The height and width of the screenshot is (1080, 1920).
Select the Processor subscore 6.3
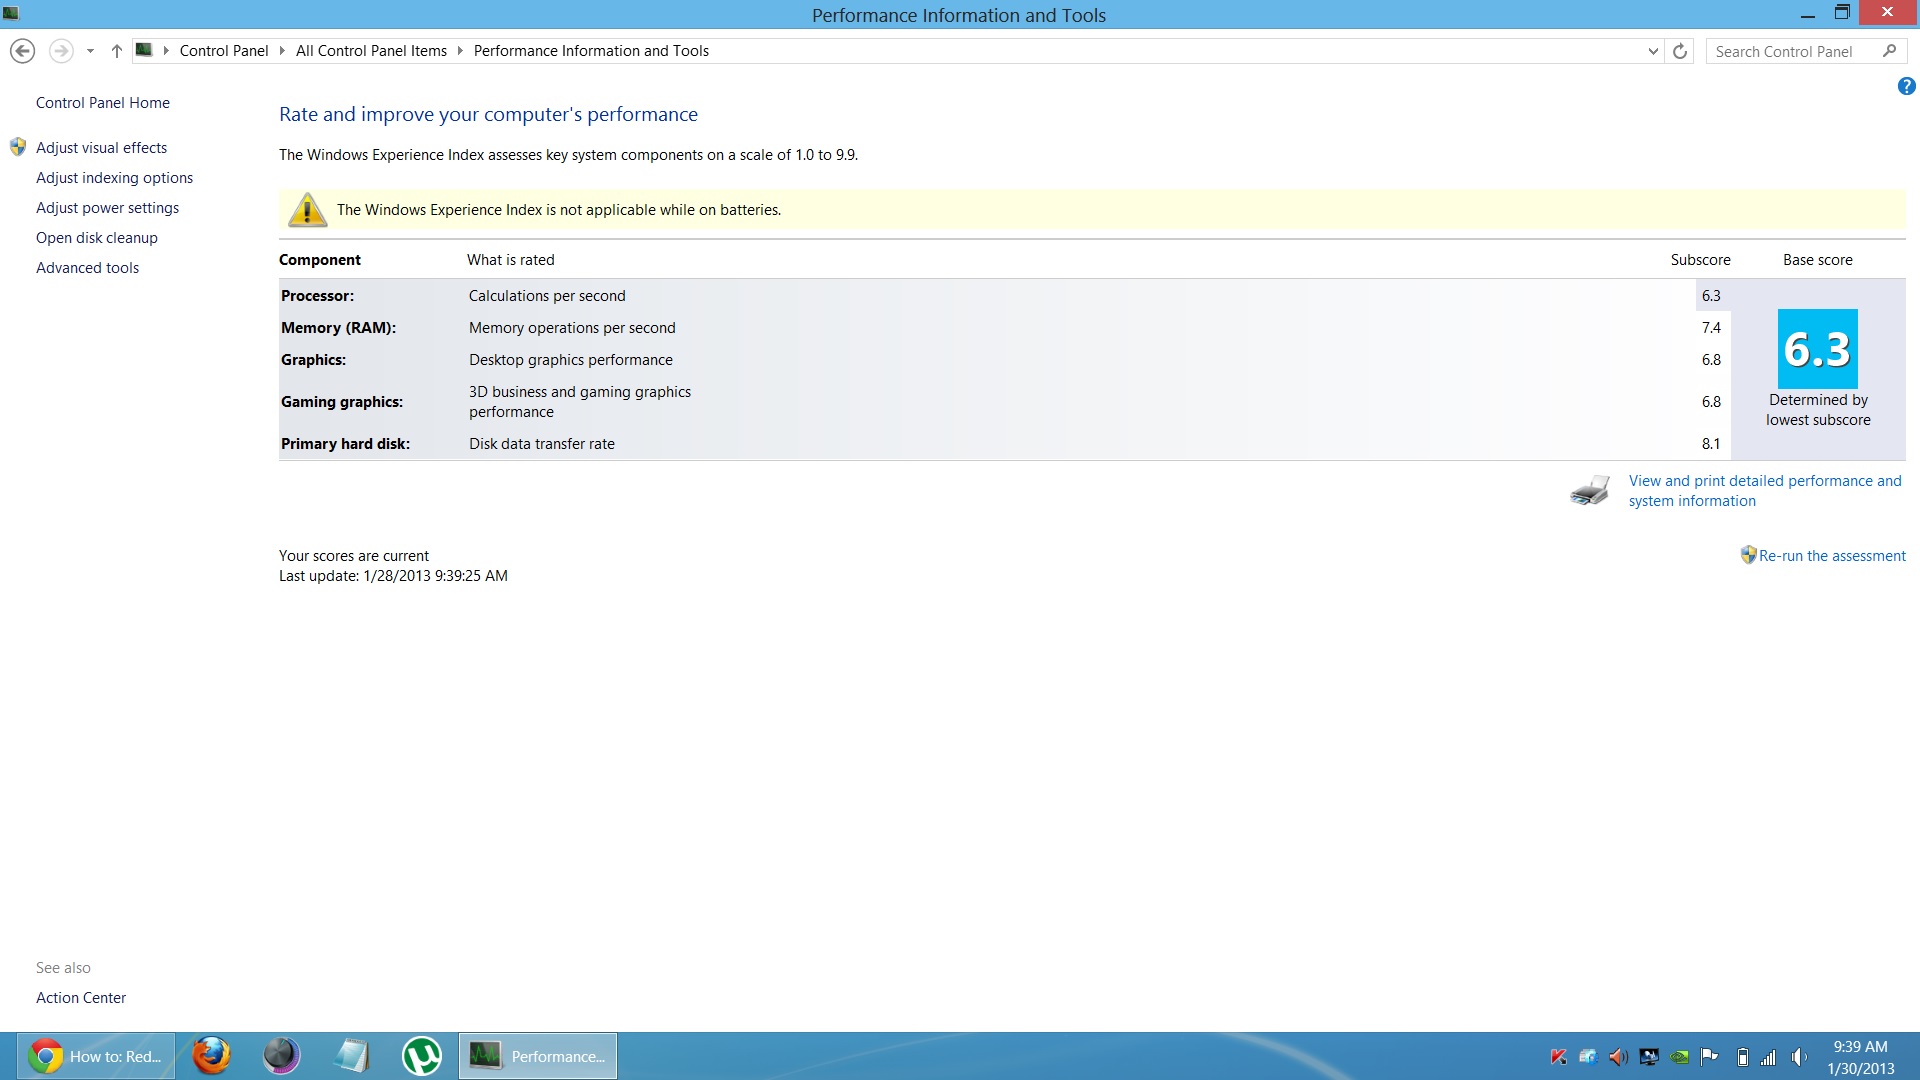point(1711,296)
